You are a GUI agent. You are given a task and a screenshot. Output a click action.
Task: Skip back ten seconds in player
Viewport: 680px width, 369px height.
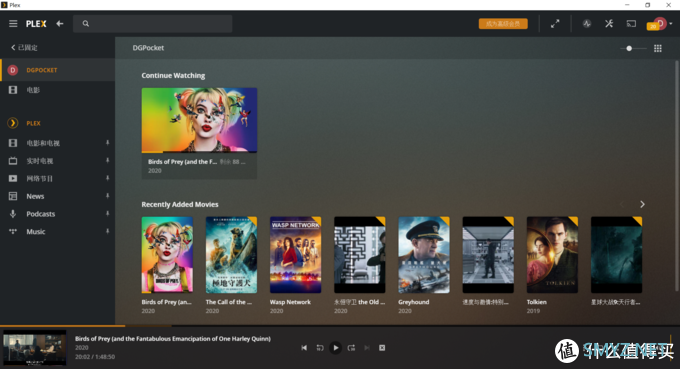(320, 348)
